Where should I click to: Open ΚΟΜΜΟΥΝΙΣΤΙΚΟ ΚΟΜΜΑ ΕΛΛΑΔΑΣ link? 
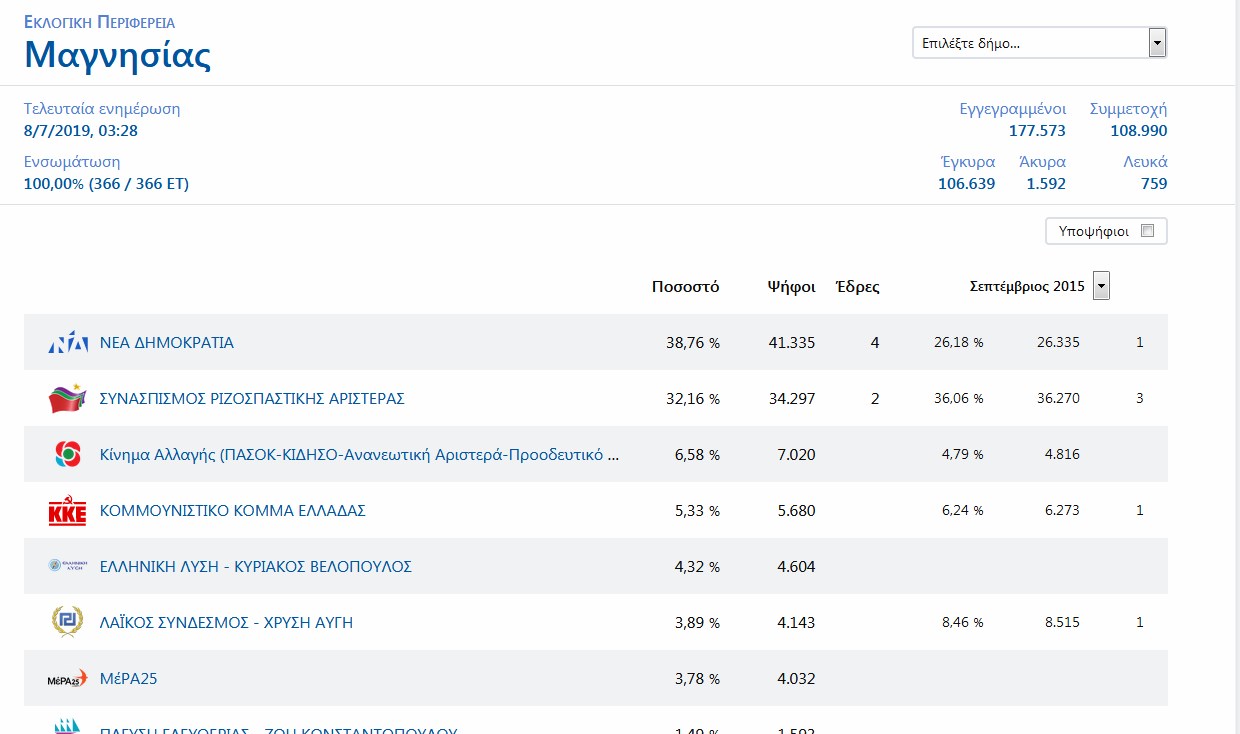(x=233, y=511)
